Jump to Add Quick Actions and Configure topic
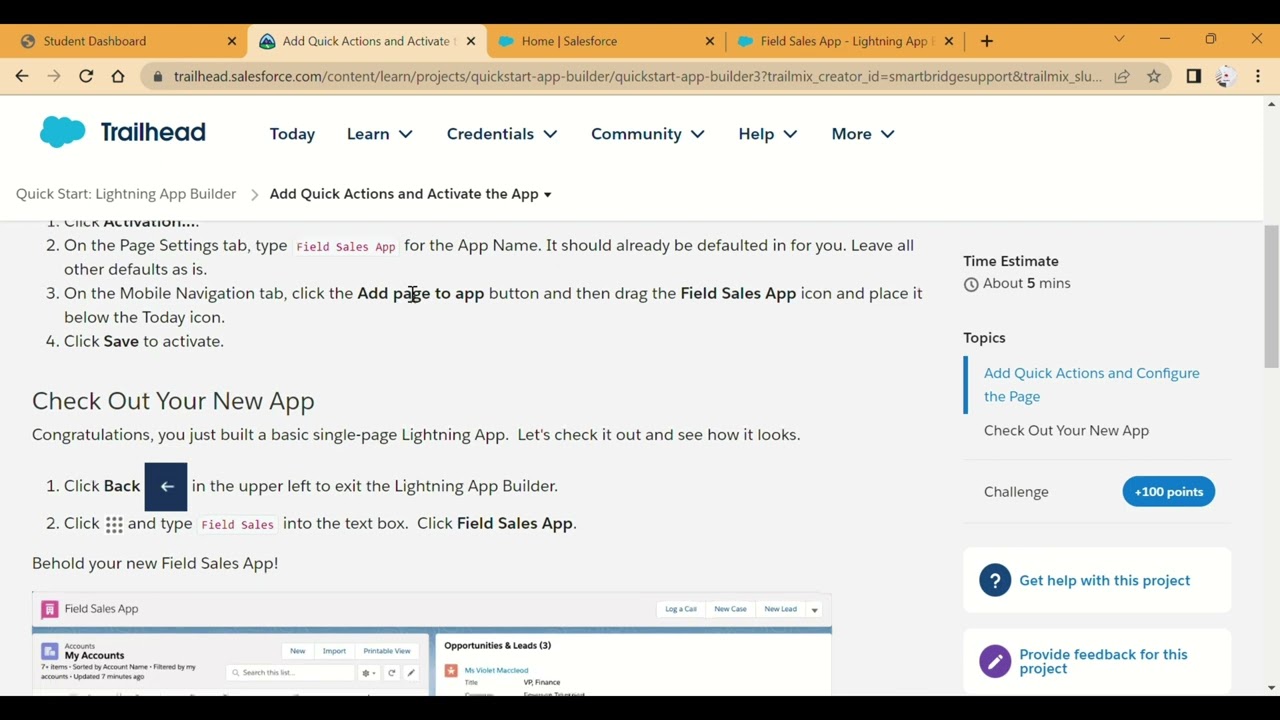Viewport: 1280px width, 720px height. click(1092, 385)
